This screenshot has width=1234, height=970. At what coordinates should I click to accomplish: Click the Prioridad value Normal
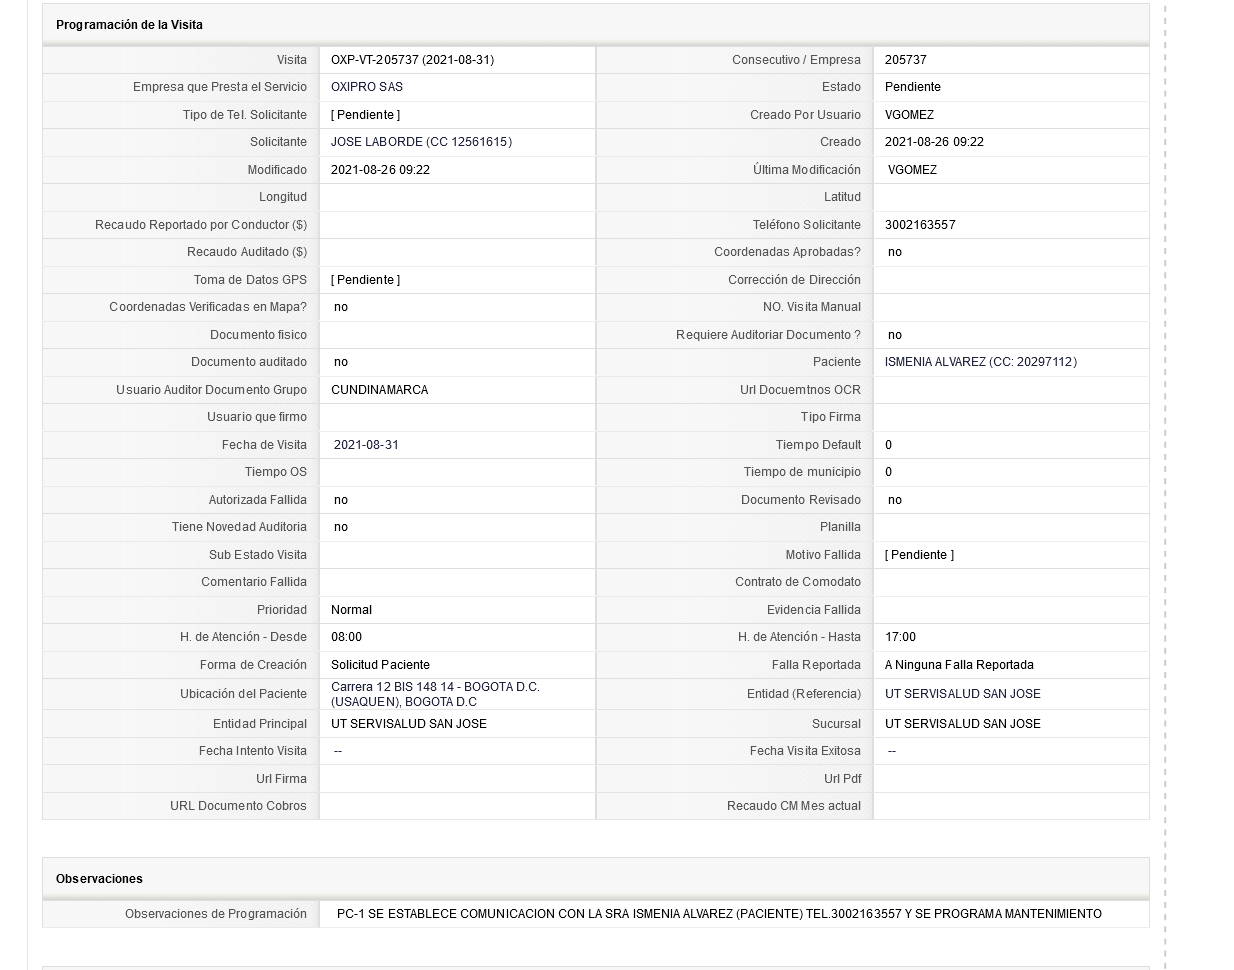(351, 610)
